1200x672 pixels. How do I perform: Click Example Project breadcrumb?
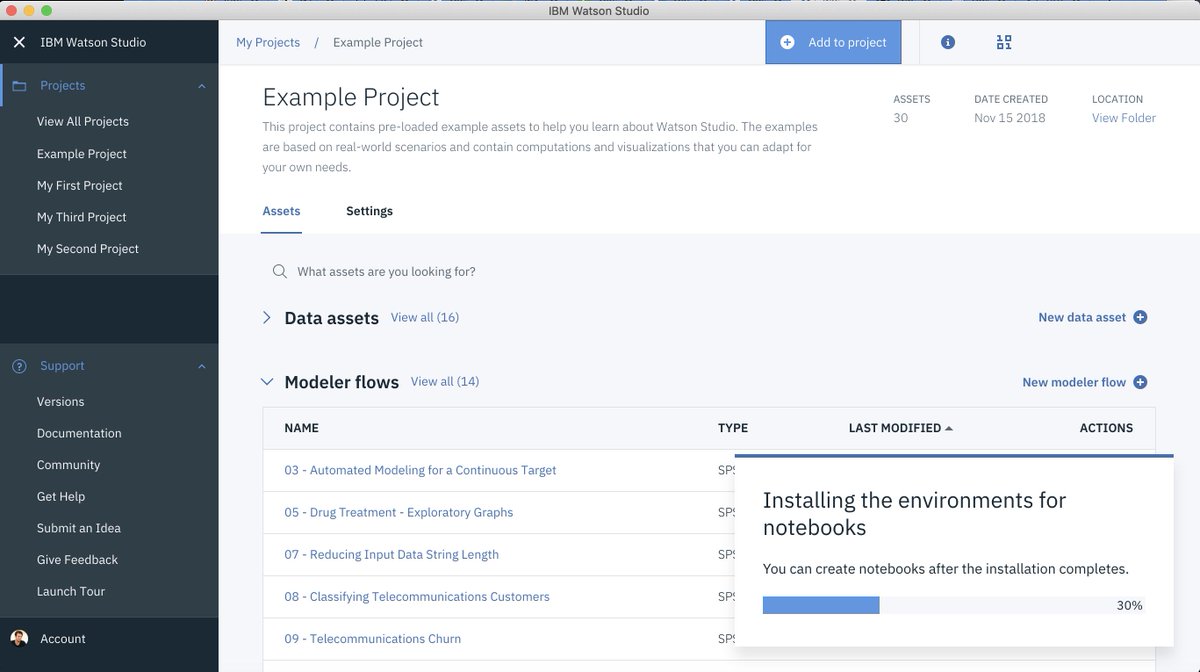(378, 42)
